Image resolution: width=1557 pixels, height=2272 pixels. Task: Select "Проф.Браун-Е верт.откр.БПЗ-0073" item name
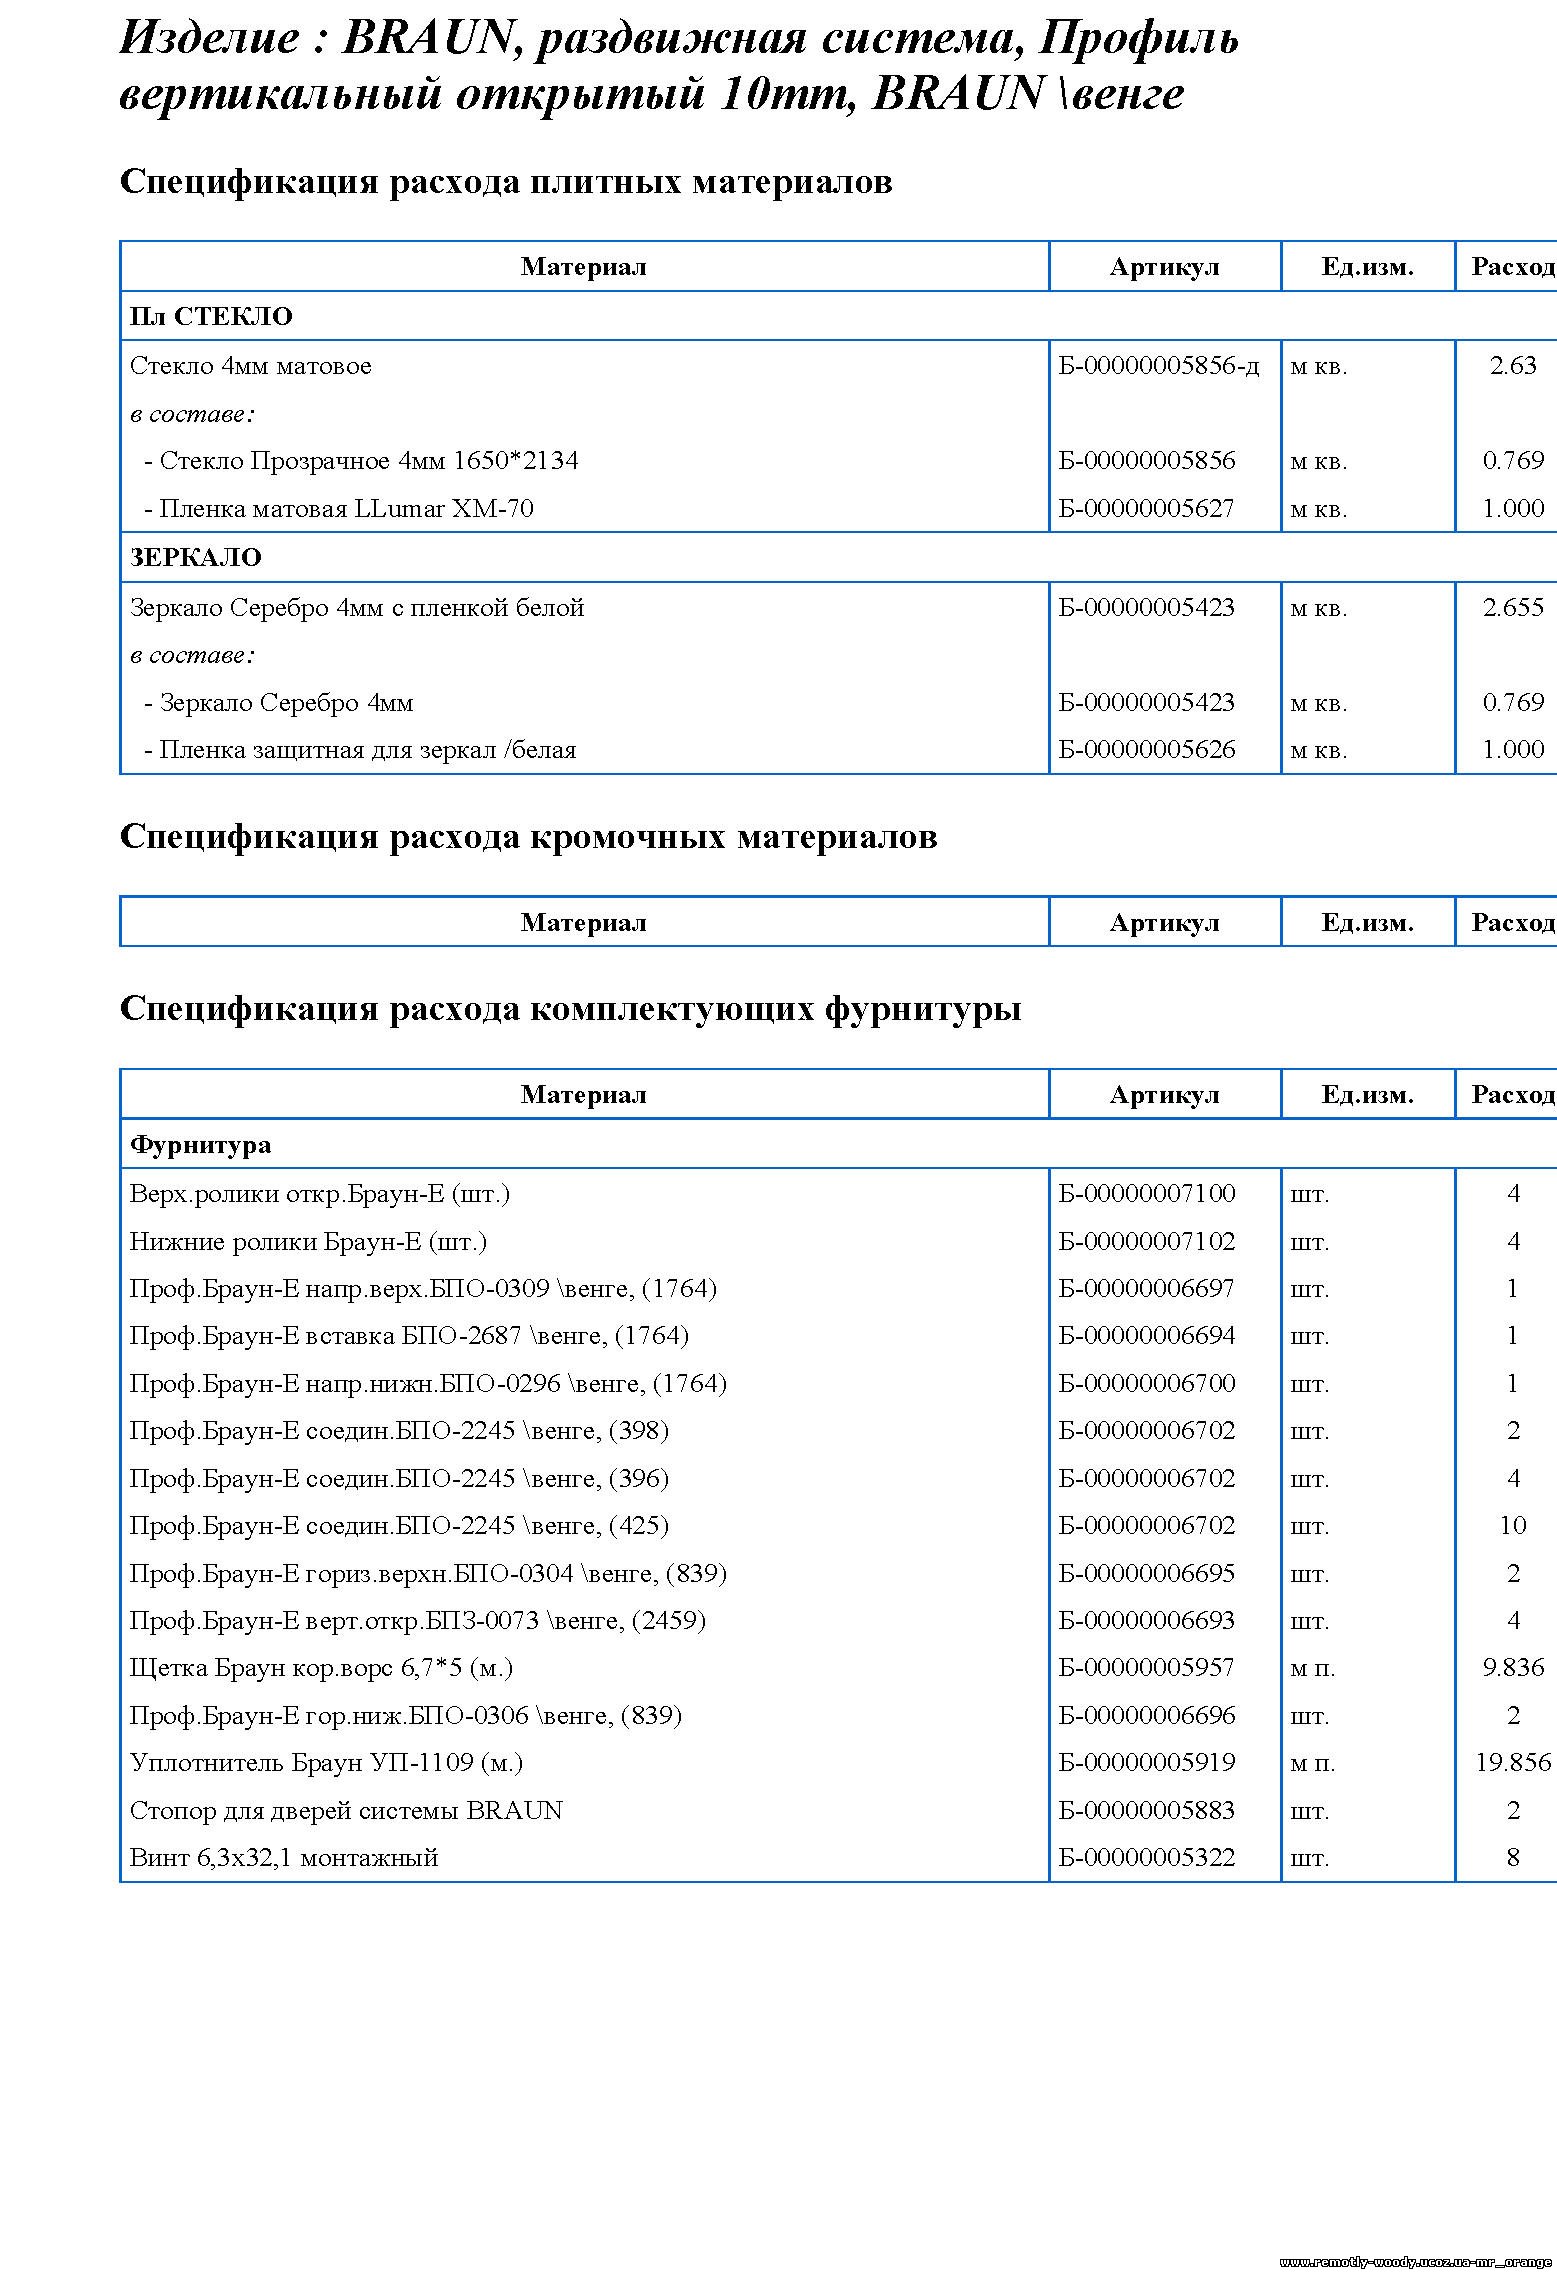coord(418,1621)
